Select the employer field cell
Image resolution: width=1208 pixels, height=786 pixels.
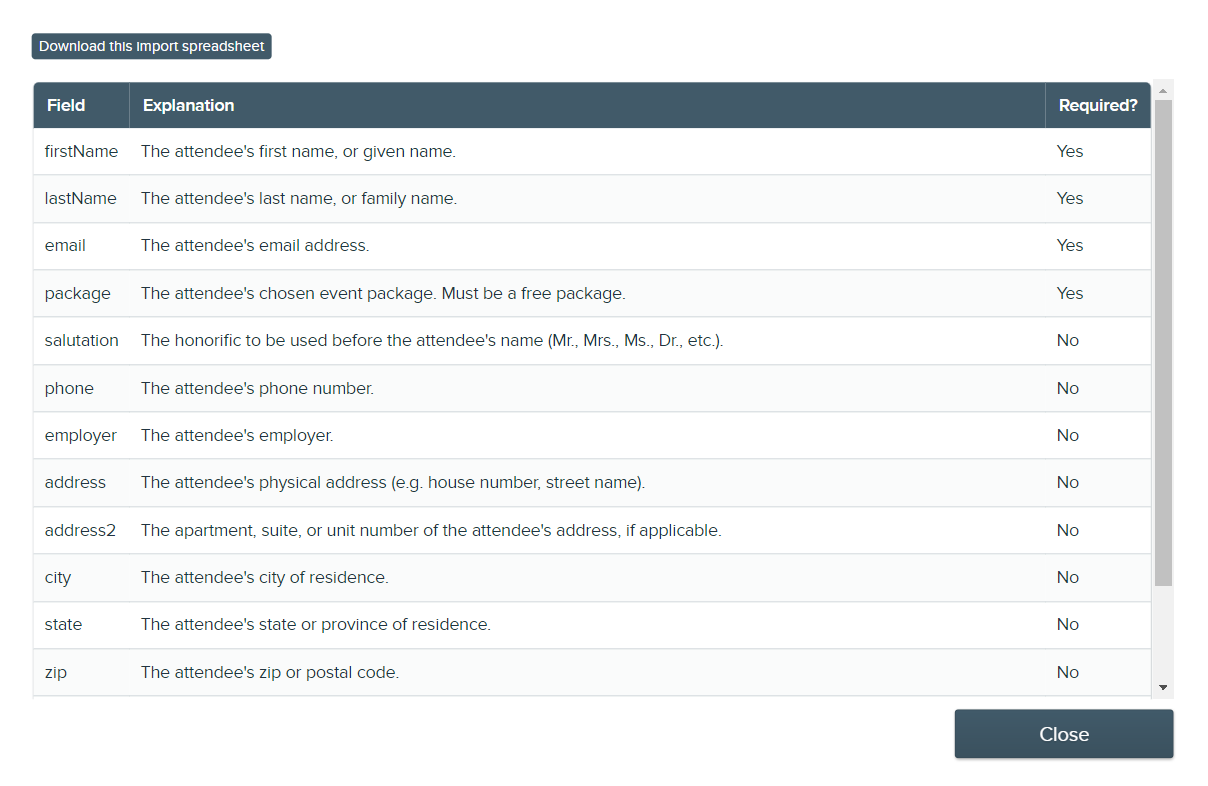[x=81, y=436]
